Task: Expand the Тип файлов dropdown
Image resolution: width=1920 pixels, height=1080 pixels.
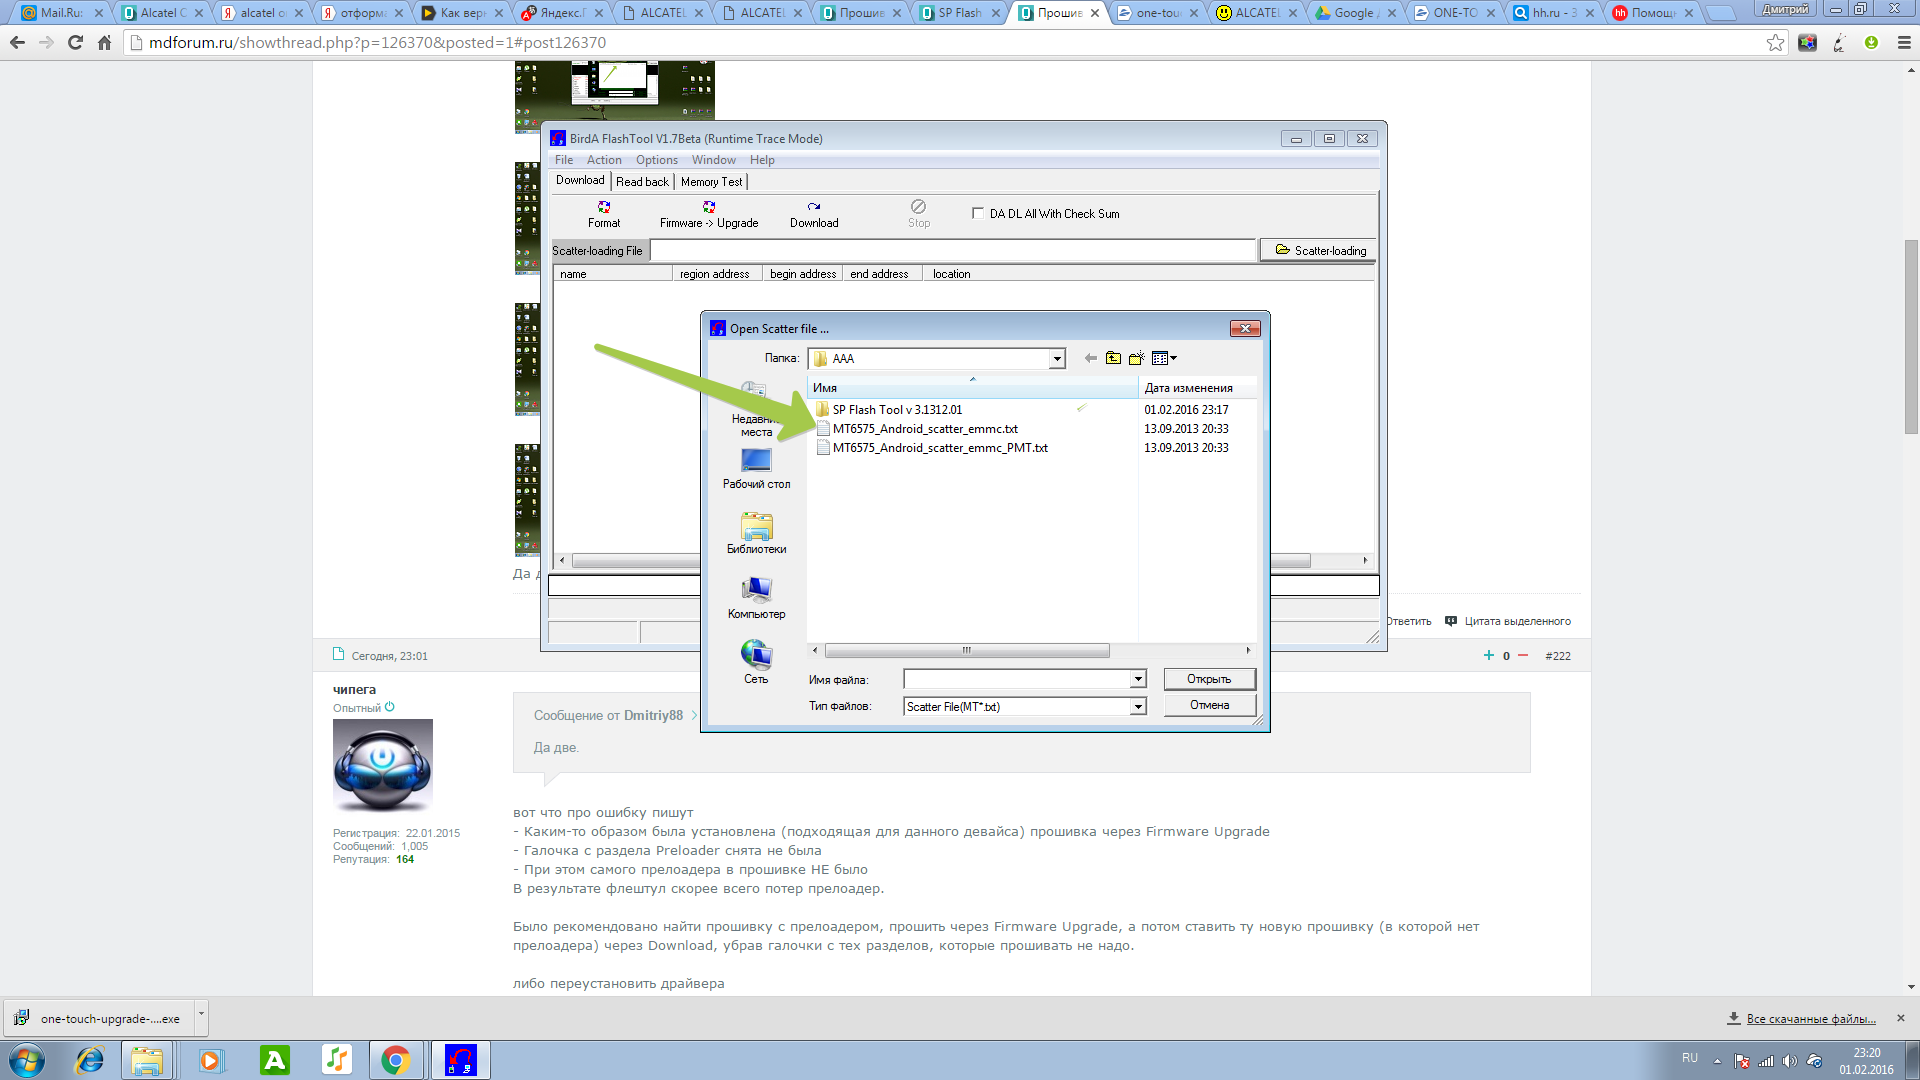Action: pos(1138,707)
